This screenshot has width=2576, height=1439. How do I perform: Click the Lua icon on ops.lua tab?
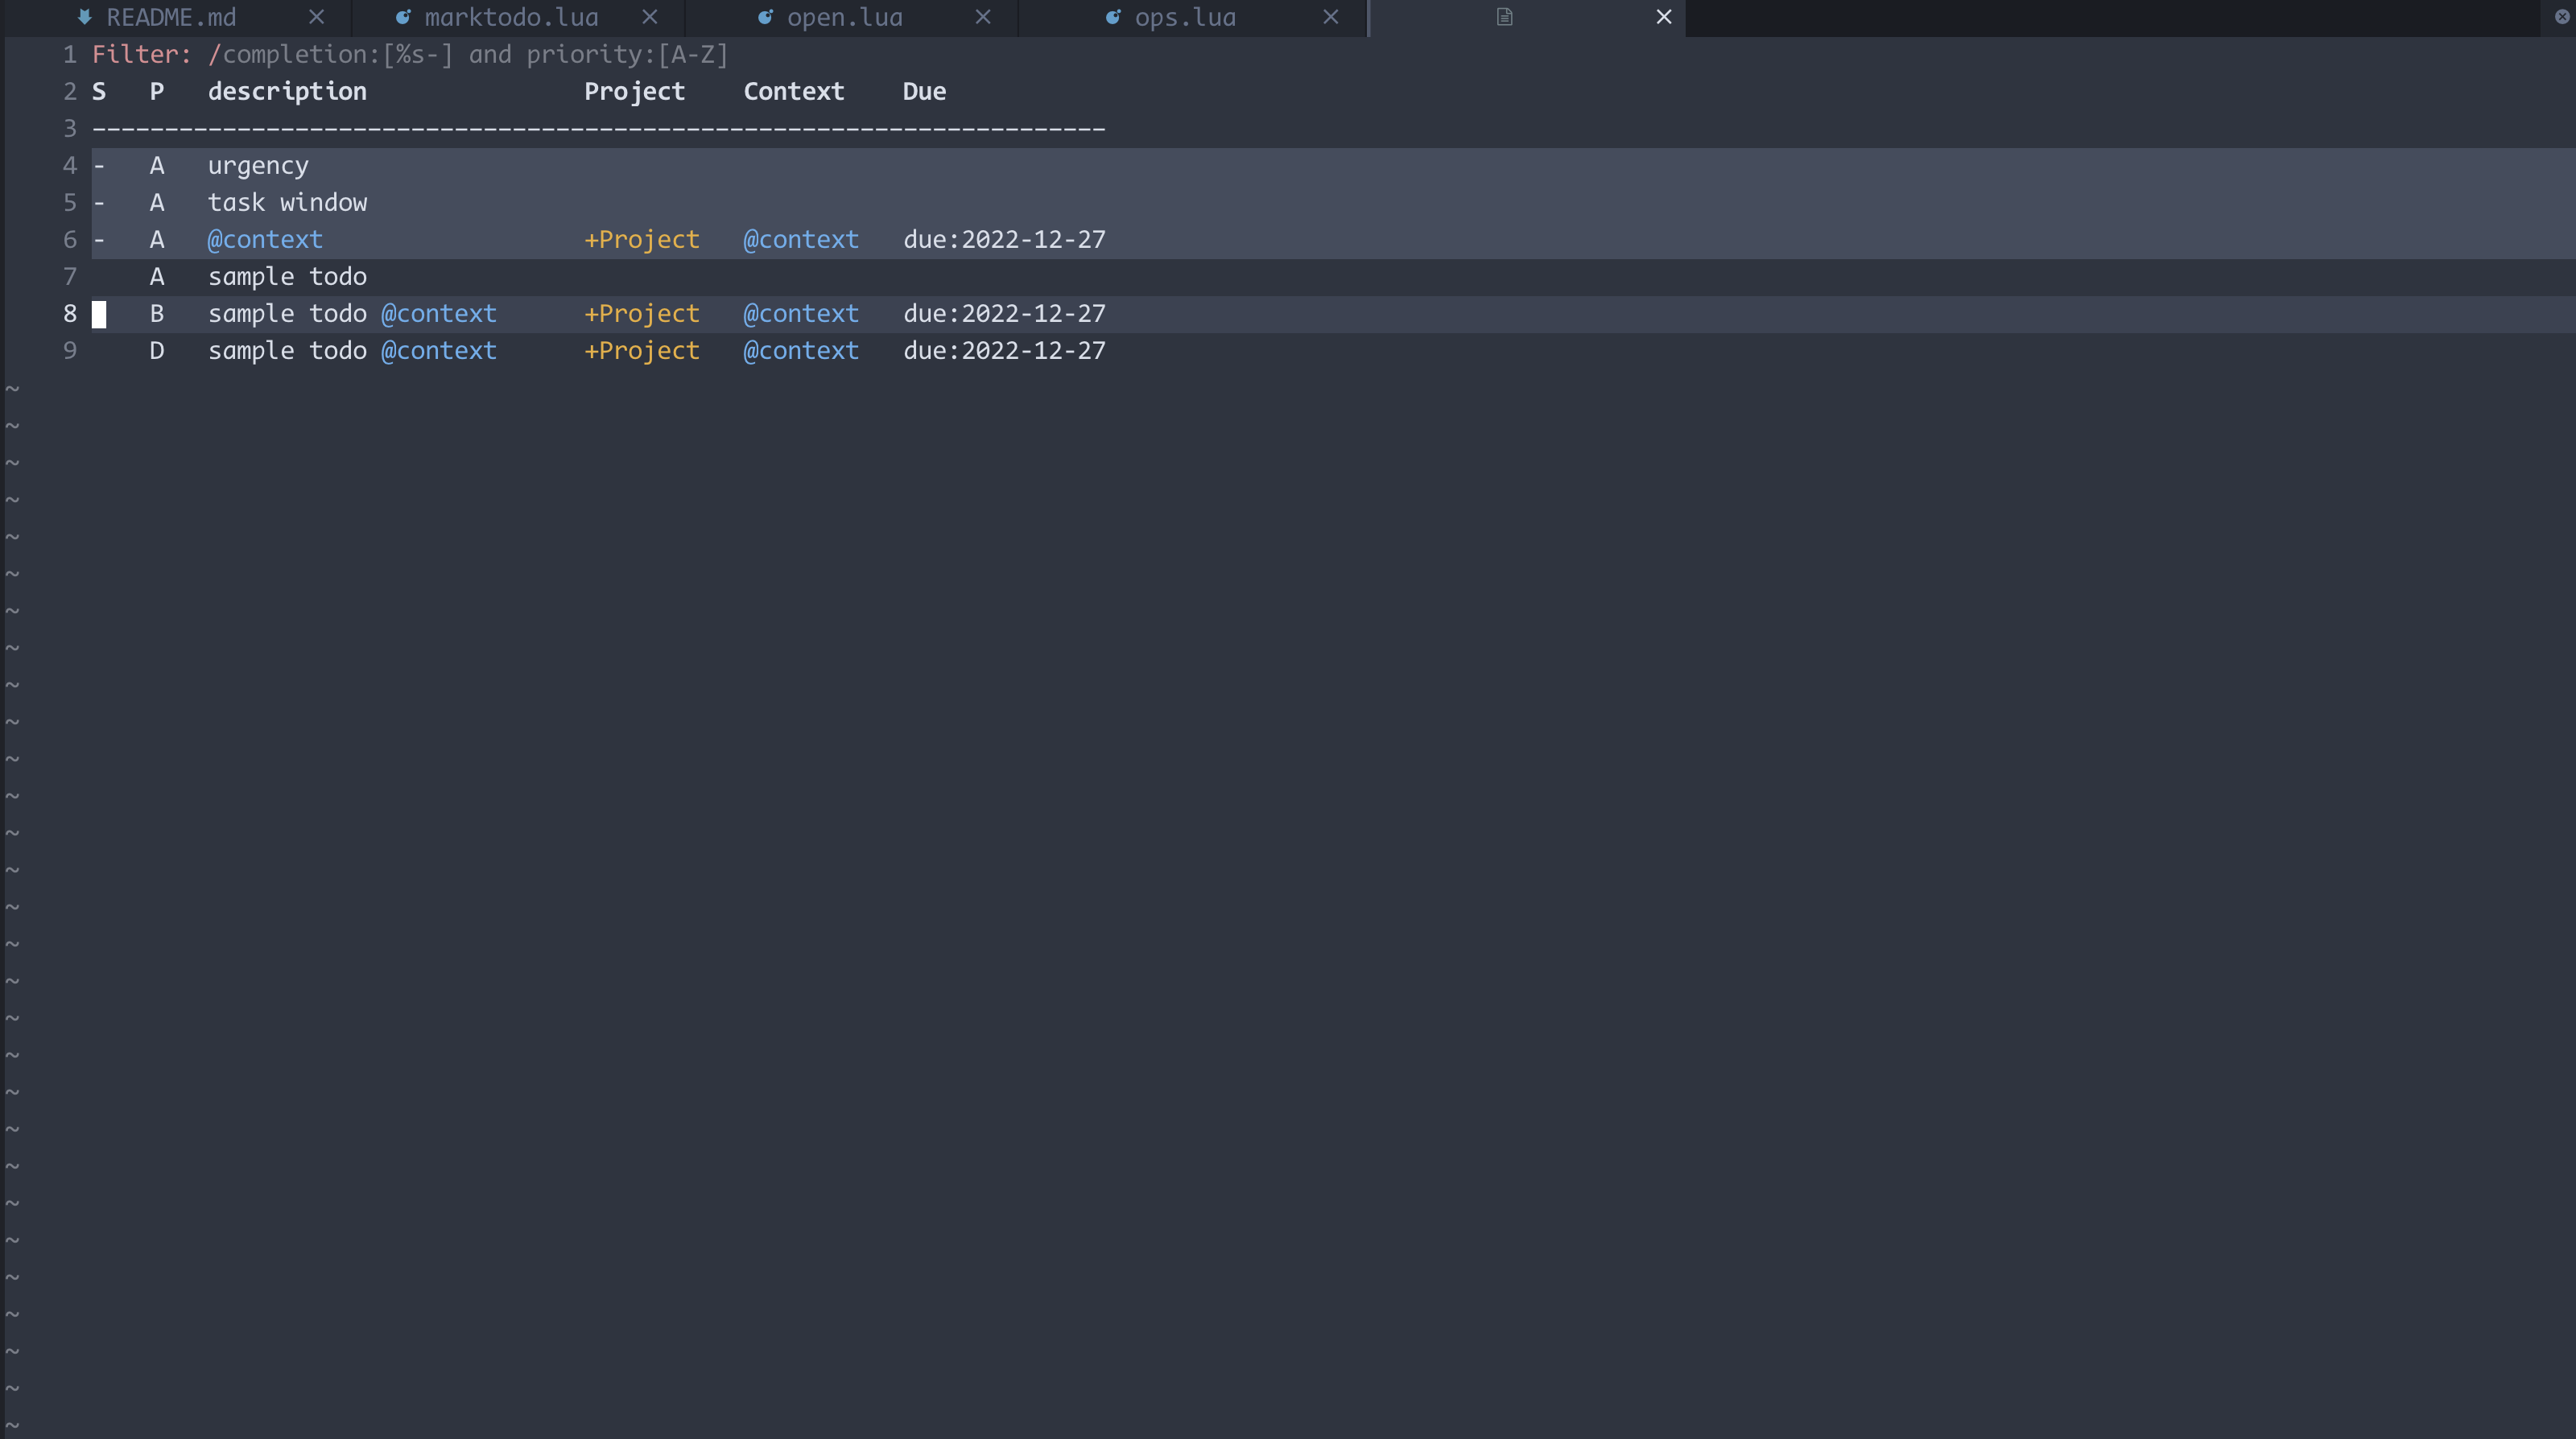coord(1112,17)
